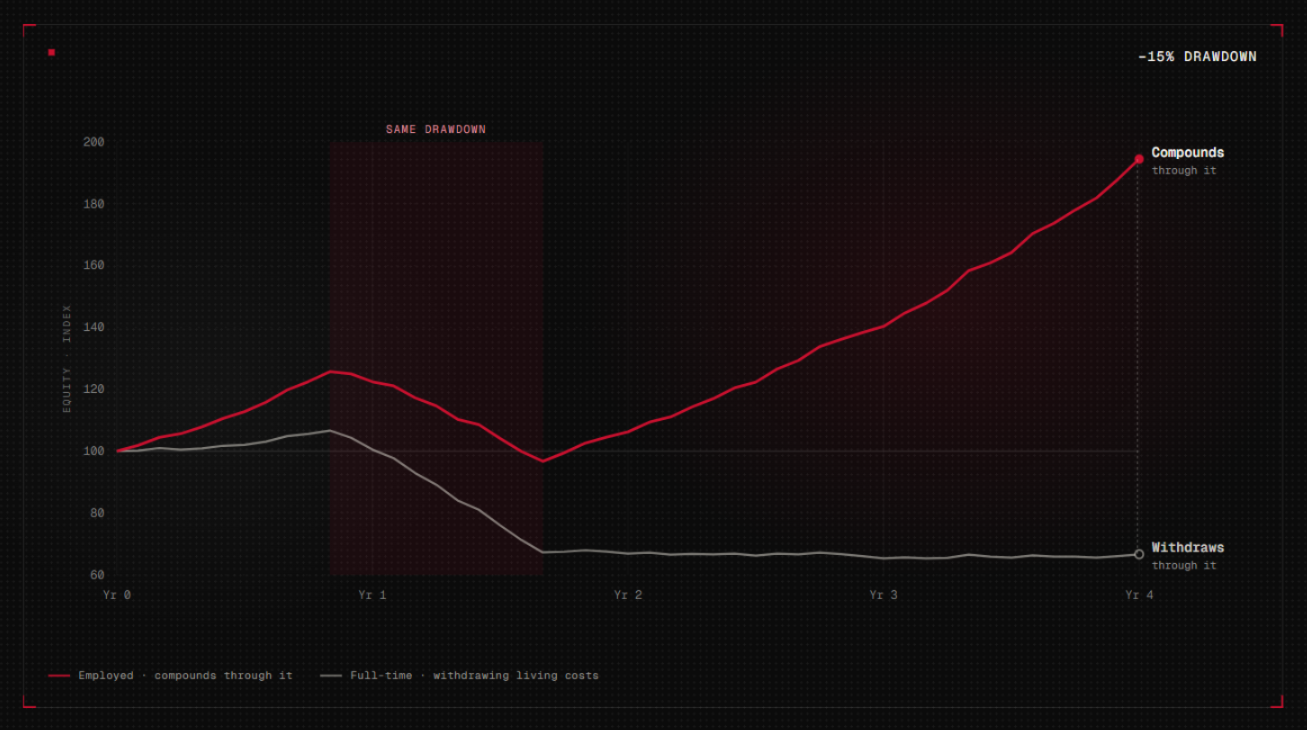Screen dimensions: 1307x730
Task: Click x-axis label "Yr 0"
Action: click(x=117, y=595)
